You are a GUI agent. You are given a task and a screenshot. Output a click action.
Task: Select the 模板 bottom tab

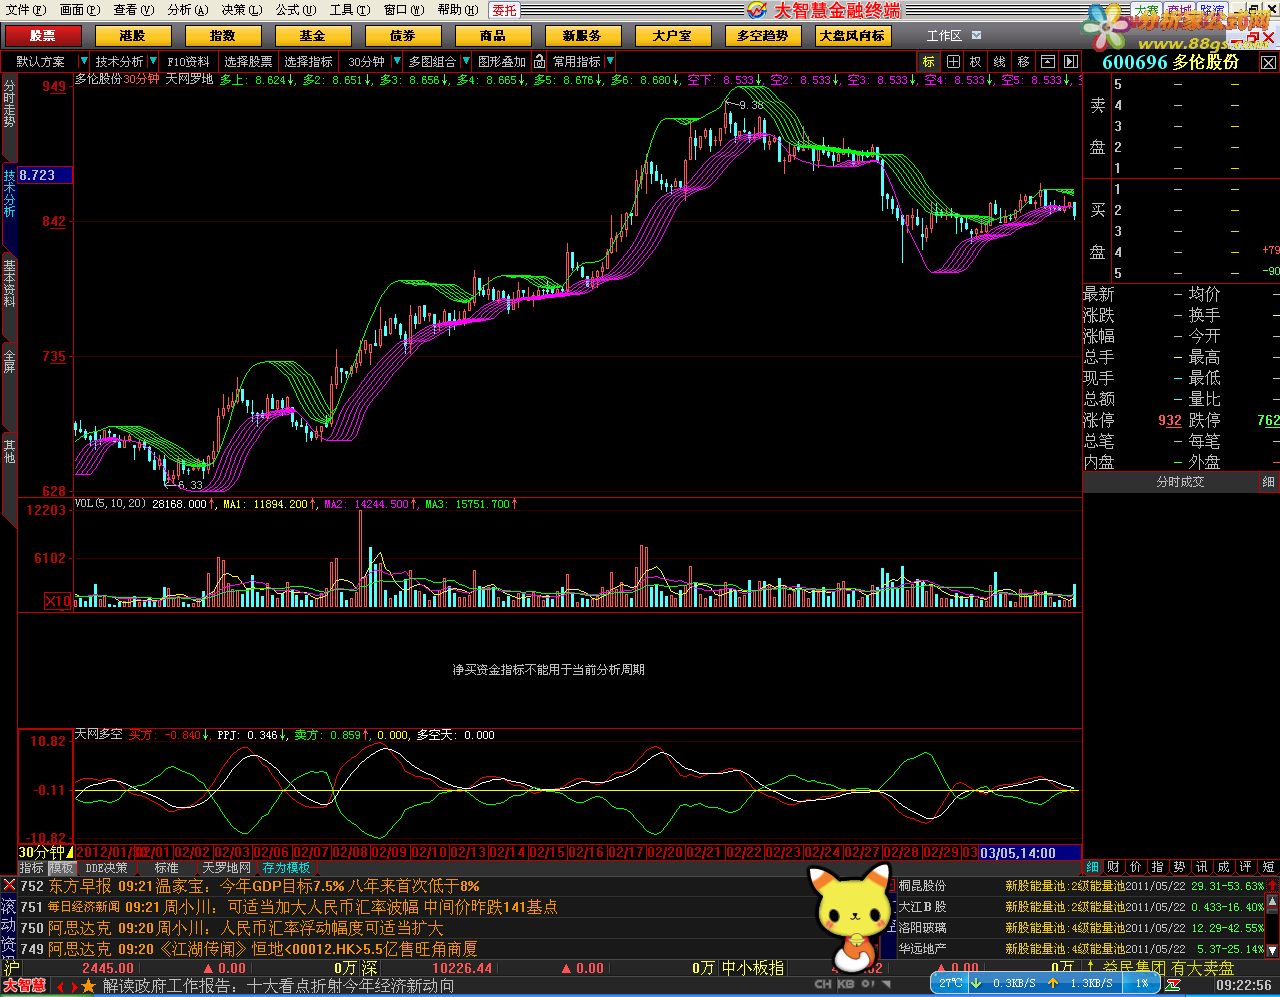[x=62, y=868]
